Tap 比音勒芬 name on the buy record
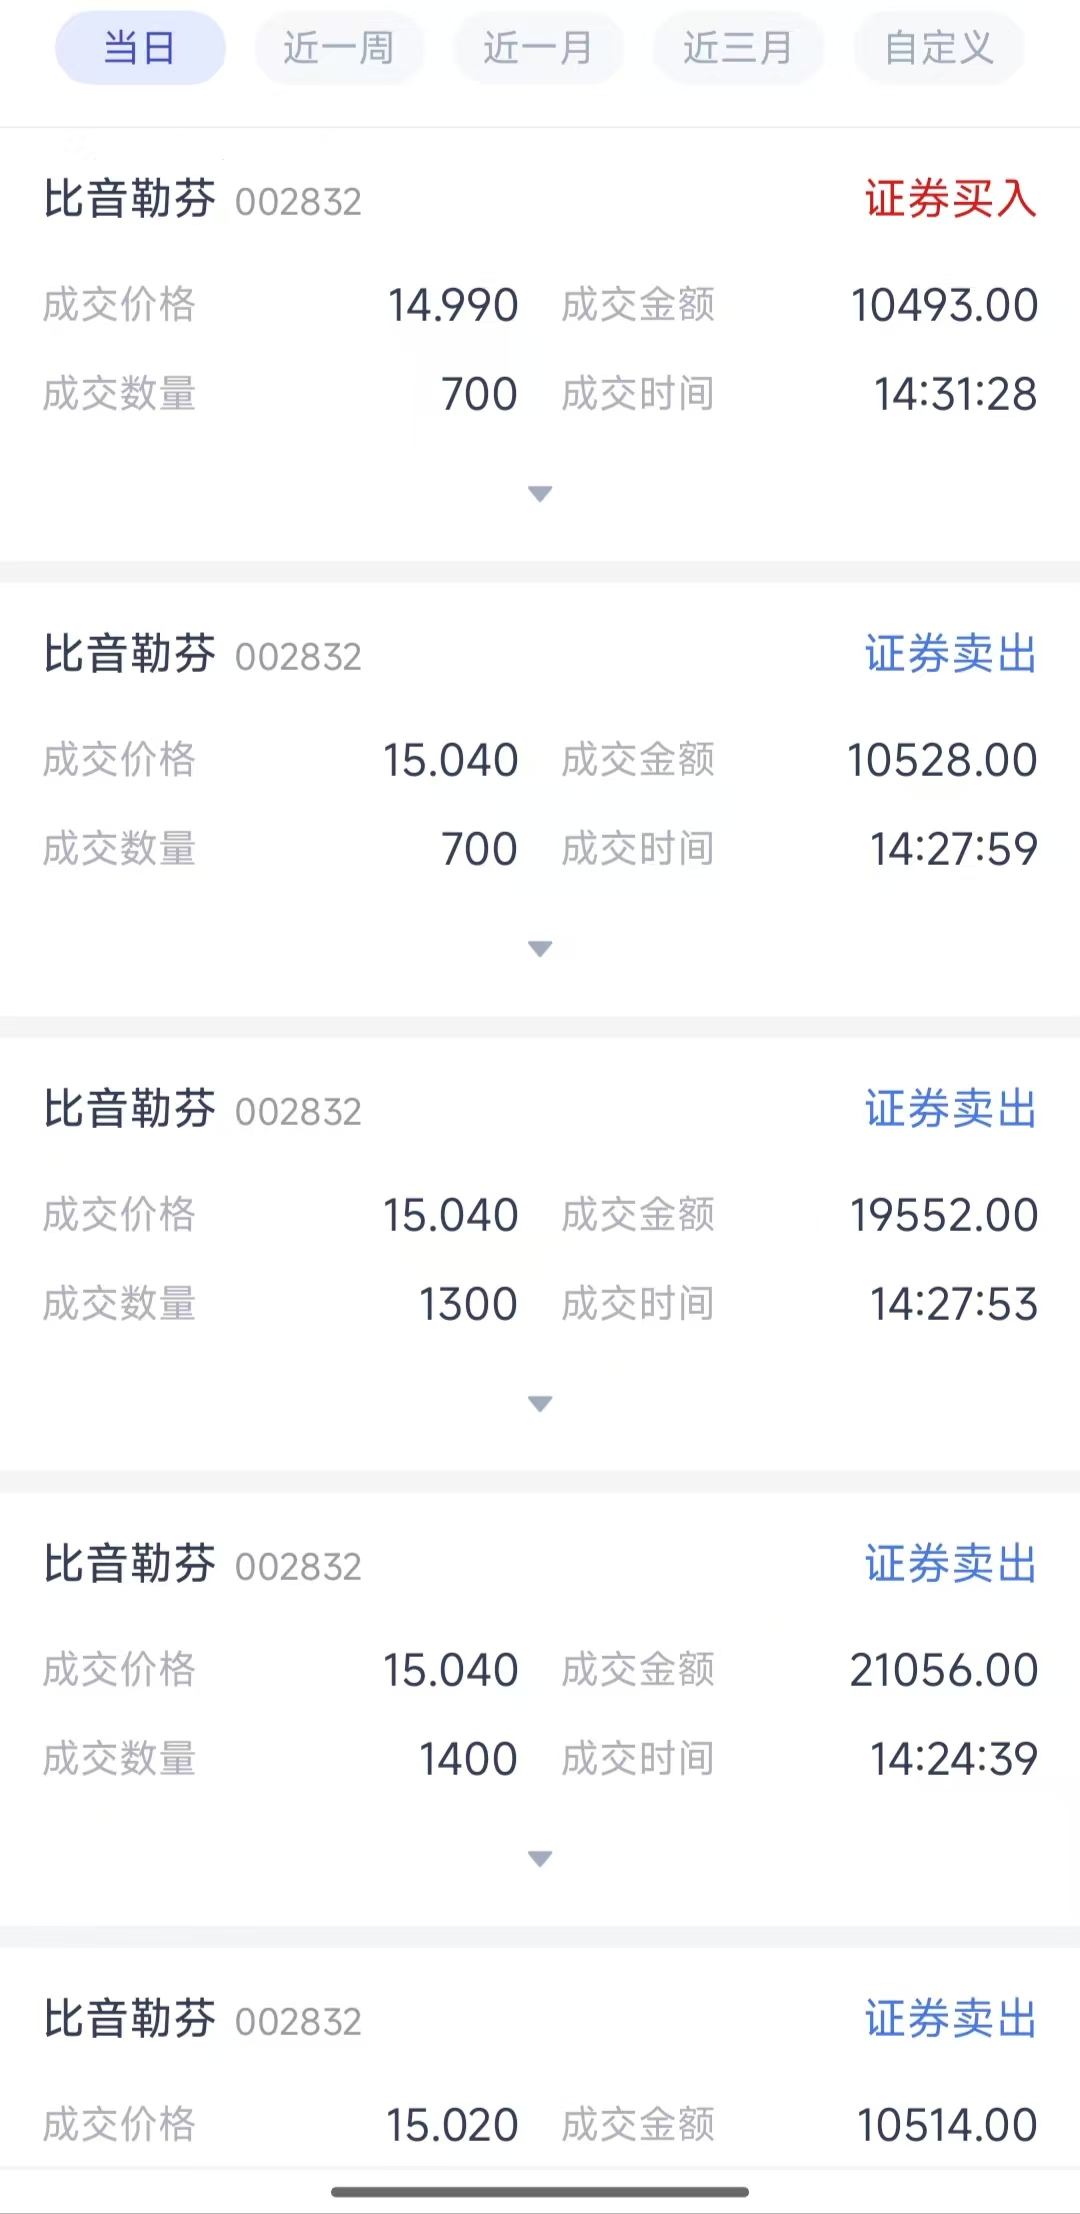The image size is (1080, 2214). pyautogui.click(x=129, y=198)
